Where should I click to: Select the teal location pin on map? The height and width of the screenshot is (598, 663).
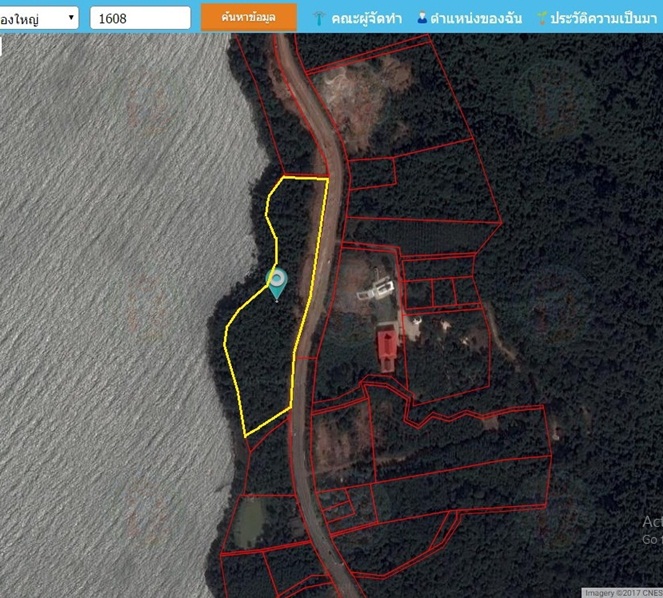(x=277, y=284)
